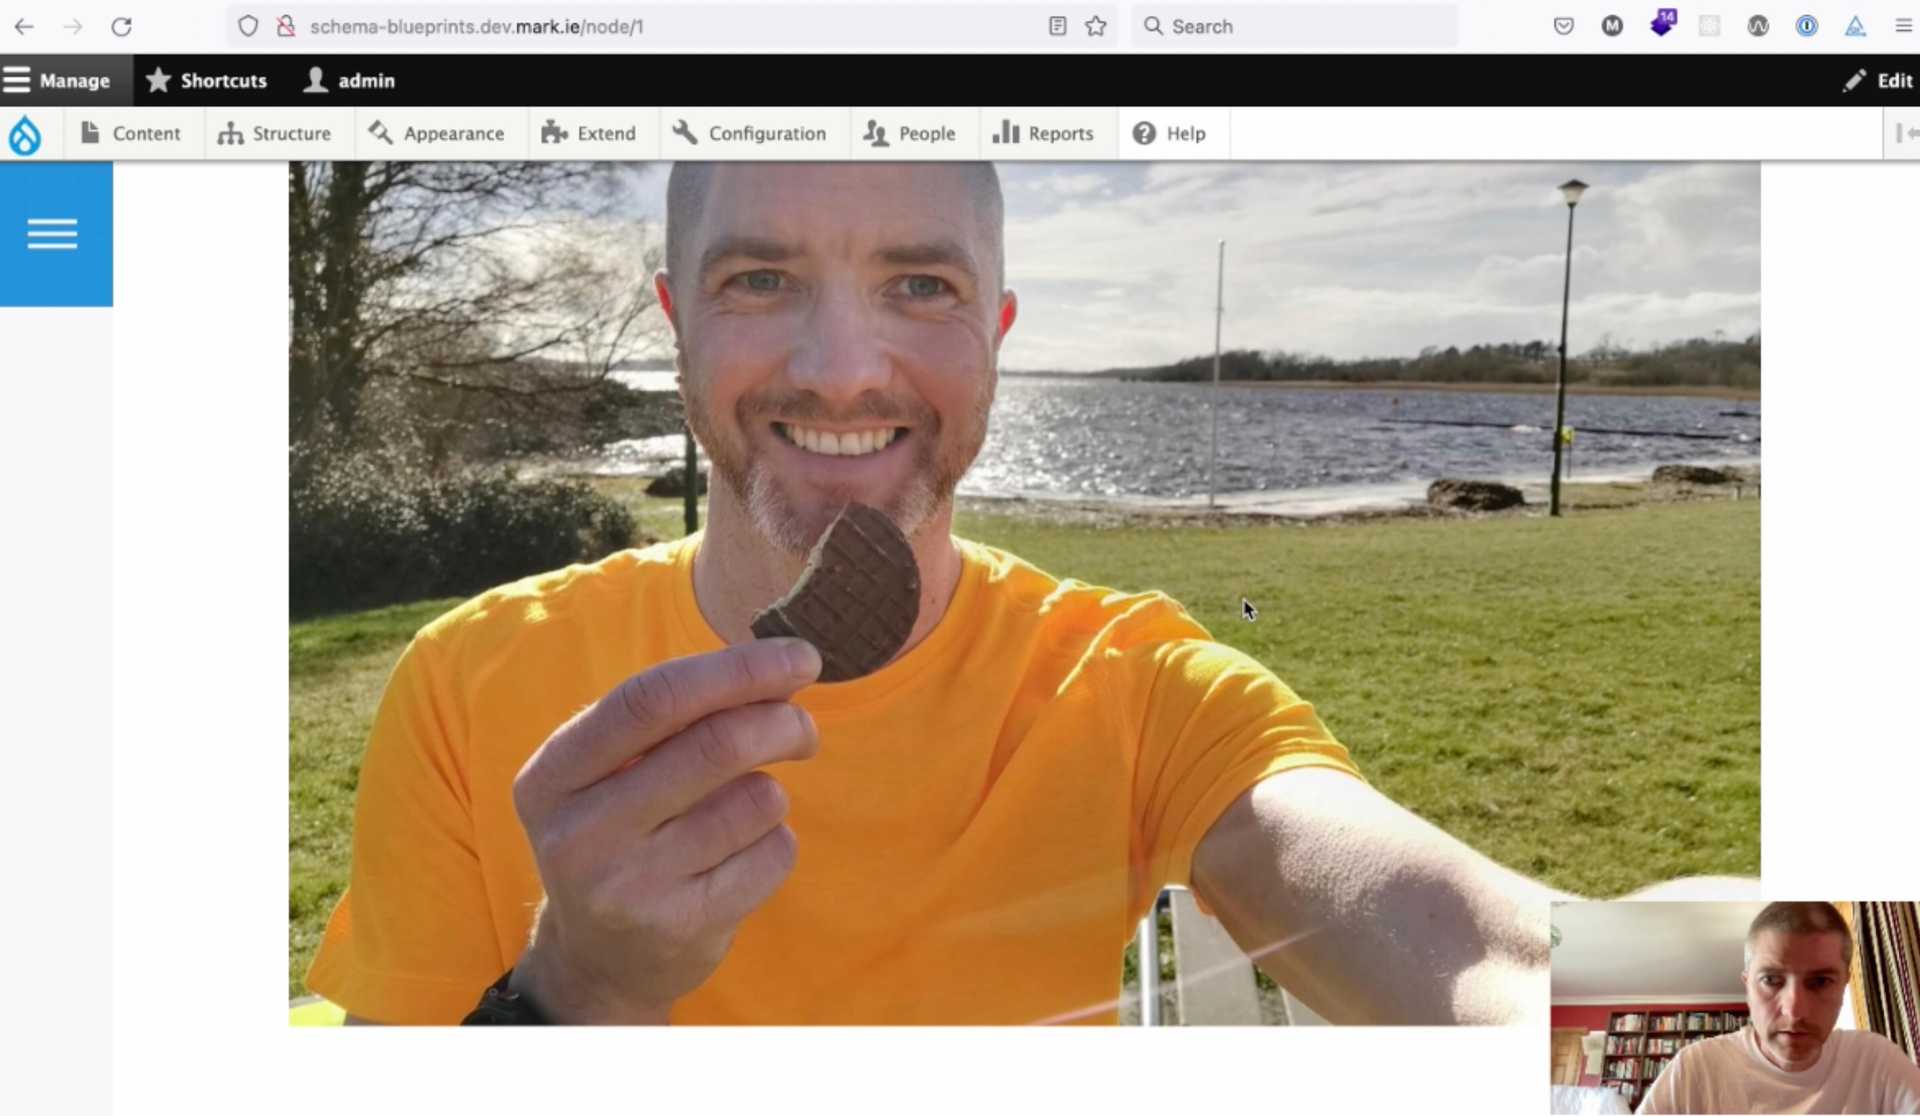Click the People menu icon

[x=878, y=134]
